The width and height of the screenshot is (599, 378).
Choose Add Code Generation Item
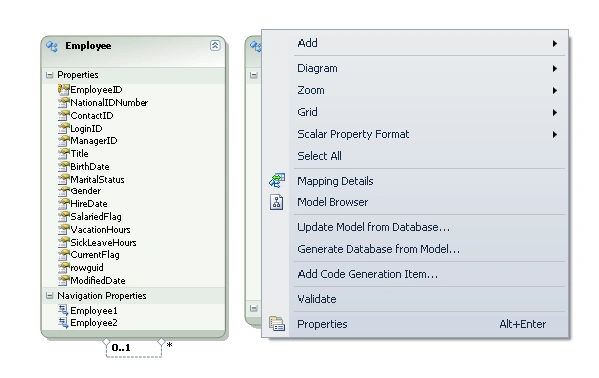pos(429,274)
